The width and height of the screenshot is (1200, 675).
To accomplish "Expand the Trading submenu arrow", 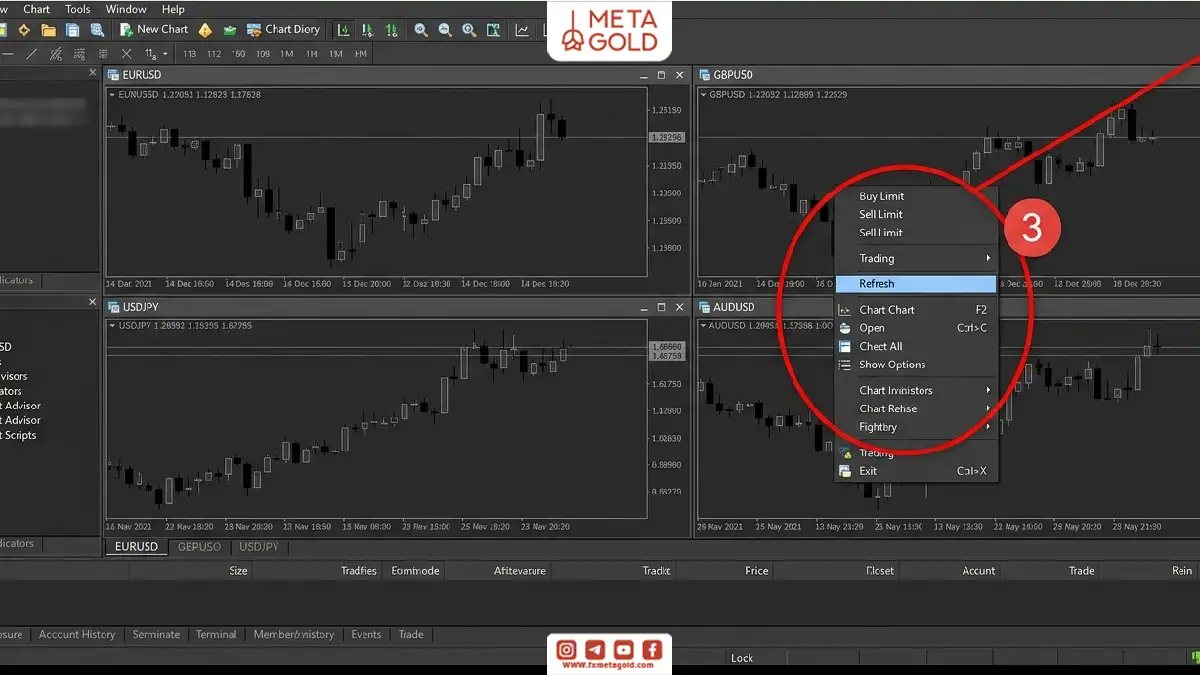I will pyautogui.click(x=988, y=259).
